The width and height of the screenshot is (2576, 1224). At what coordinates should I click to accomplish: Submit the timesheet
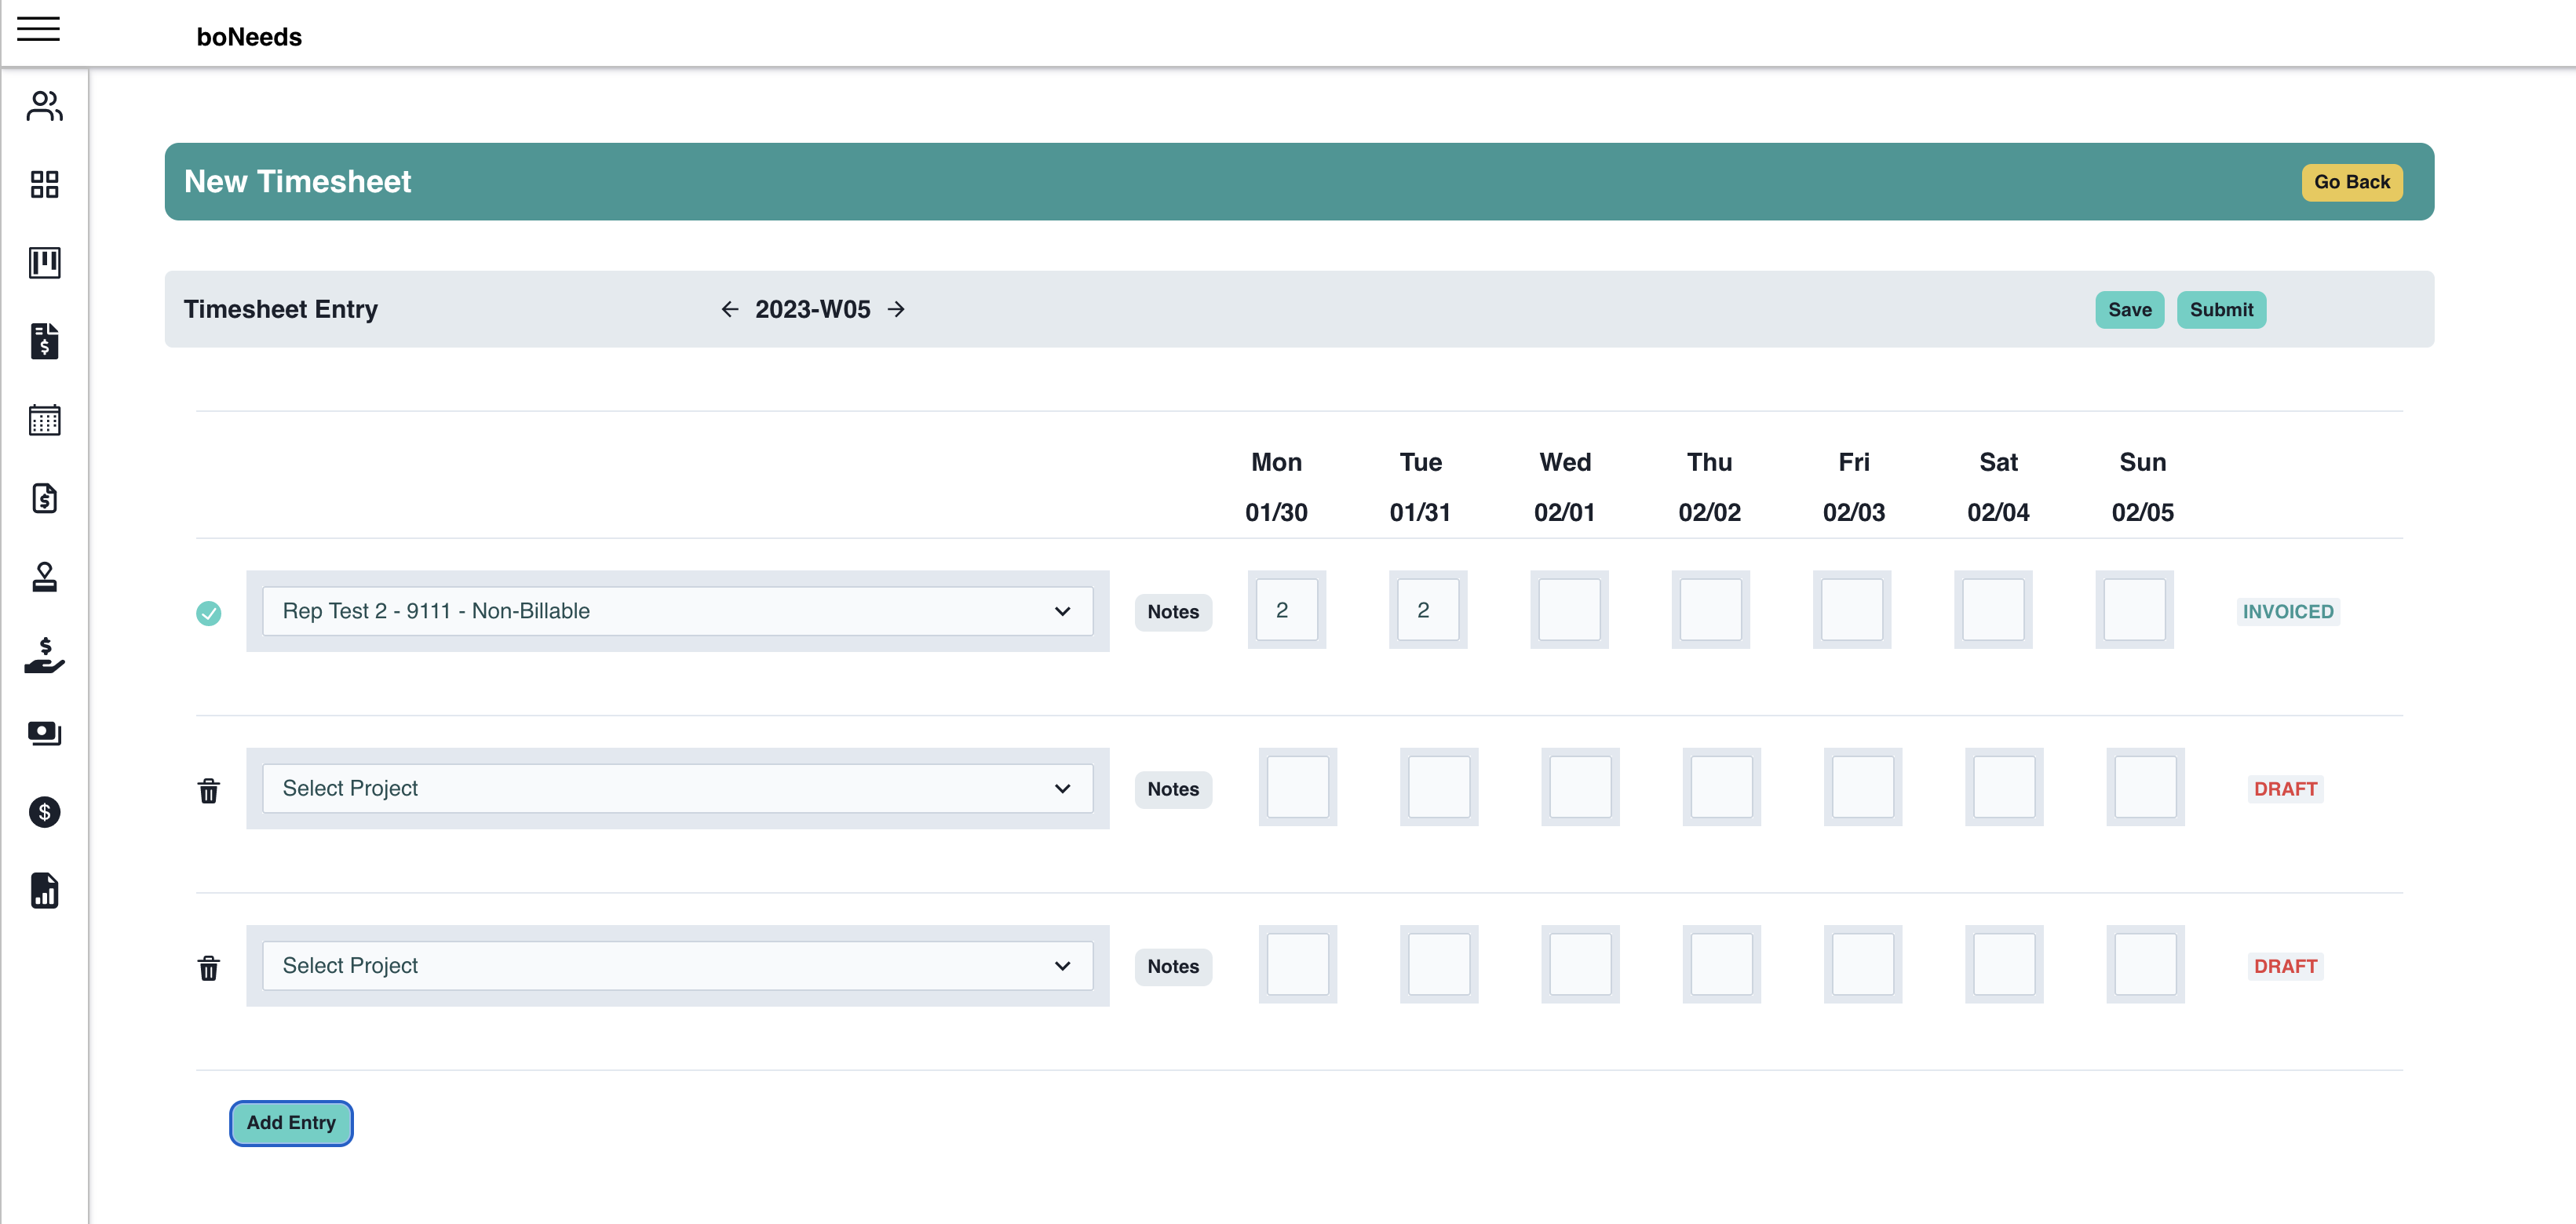(2221, 309)
